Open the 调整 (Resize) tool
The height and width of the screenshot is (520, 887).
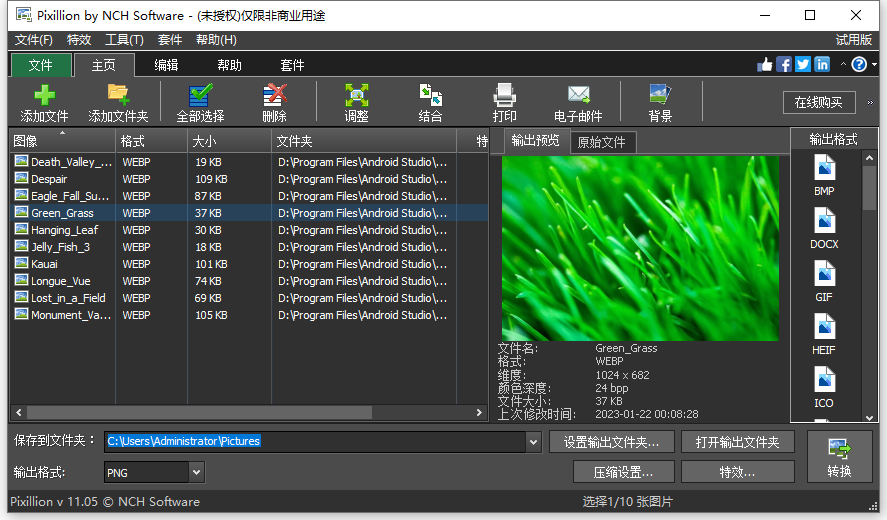tap(356, 102)
